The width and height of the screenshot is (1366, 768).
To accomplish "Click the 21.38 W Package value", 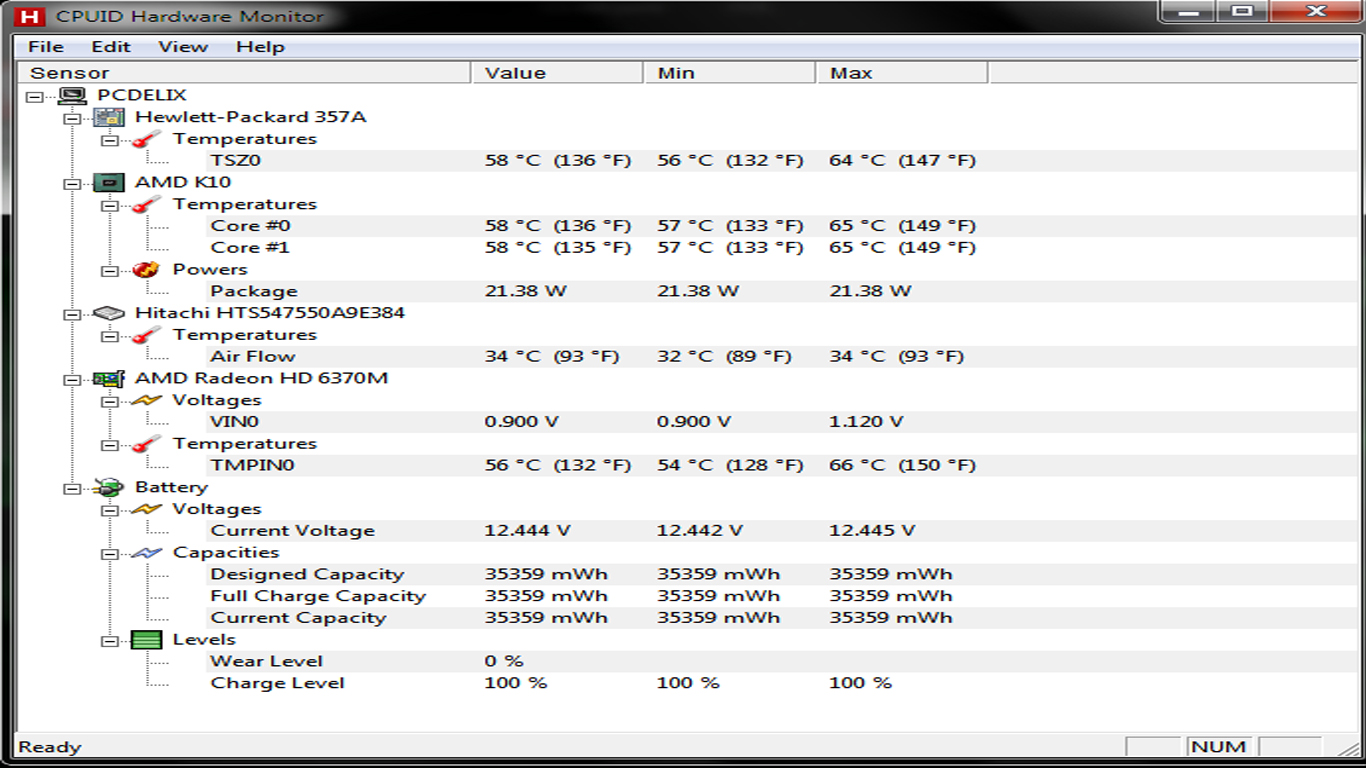I will [x=526, y=291].
